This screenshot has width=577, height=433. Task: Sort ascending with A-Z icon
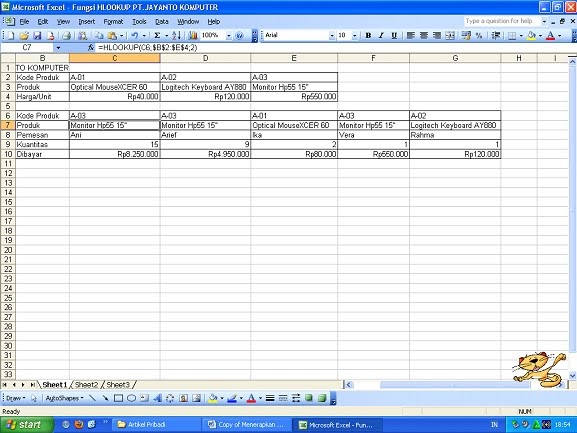tap(176, 36)
